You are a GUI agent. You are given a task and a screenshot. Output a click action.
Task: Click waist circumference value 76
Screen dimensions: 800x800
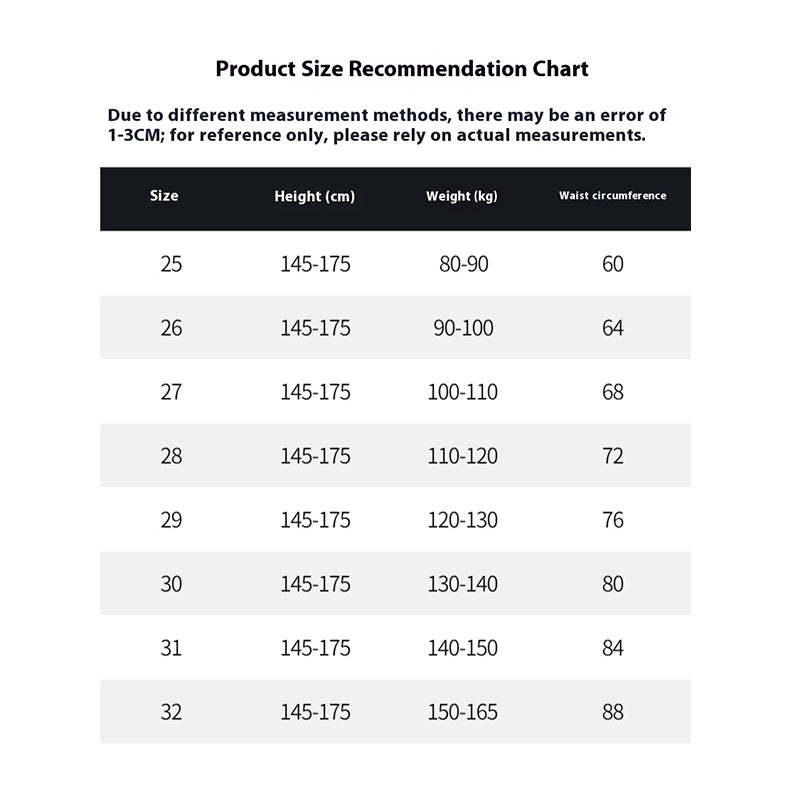pyautogui.click(x=613, y=520)
